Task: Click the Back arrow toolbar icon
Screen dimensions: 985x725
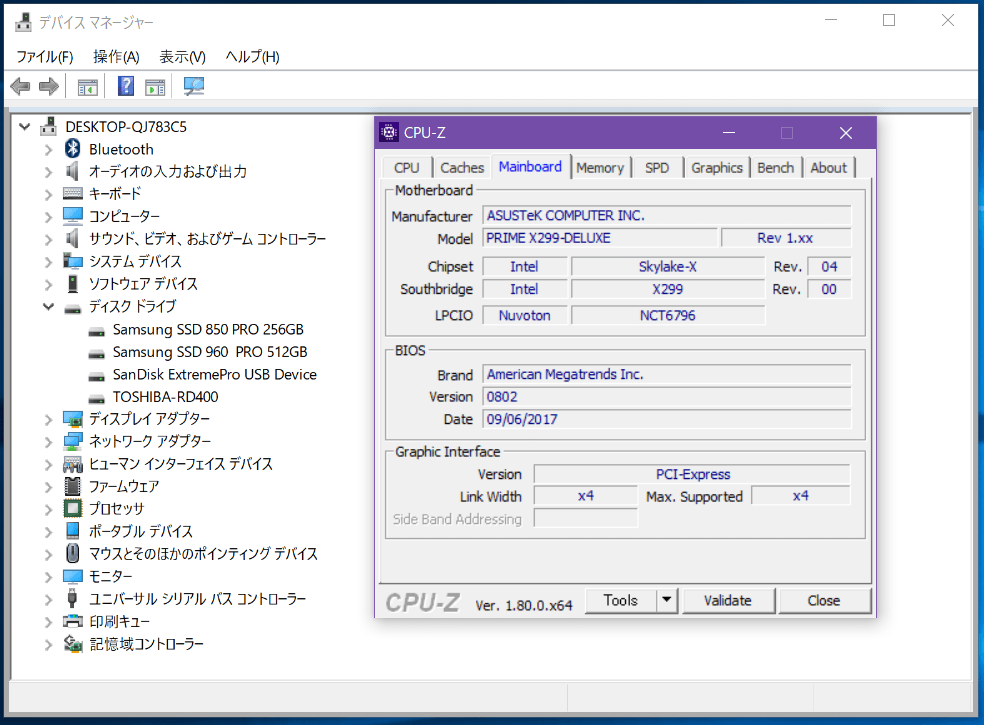Action: pyautogui.click(x=21, y=86)
